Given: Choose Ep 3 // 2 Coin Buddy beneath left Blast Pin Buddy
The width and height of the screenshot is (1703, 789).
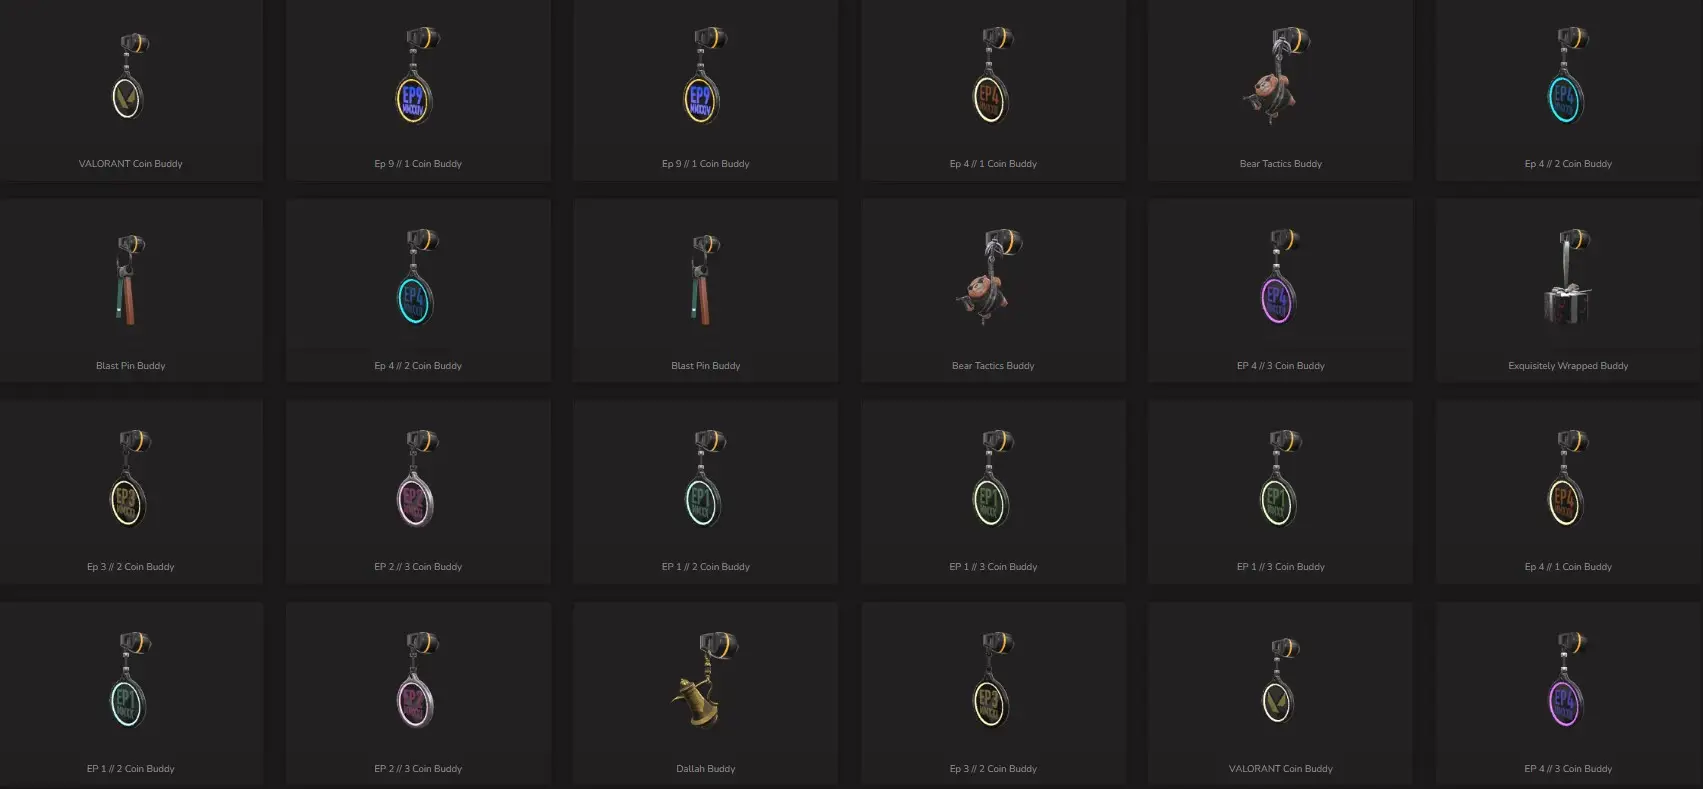Looking at the screenshot, I should [130, 491].
